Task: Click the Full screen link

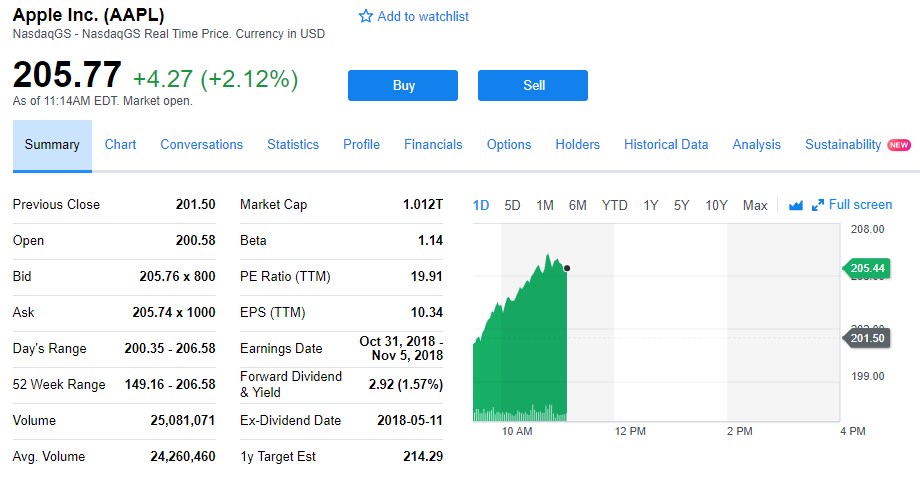Action: tap(860, 205)
